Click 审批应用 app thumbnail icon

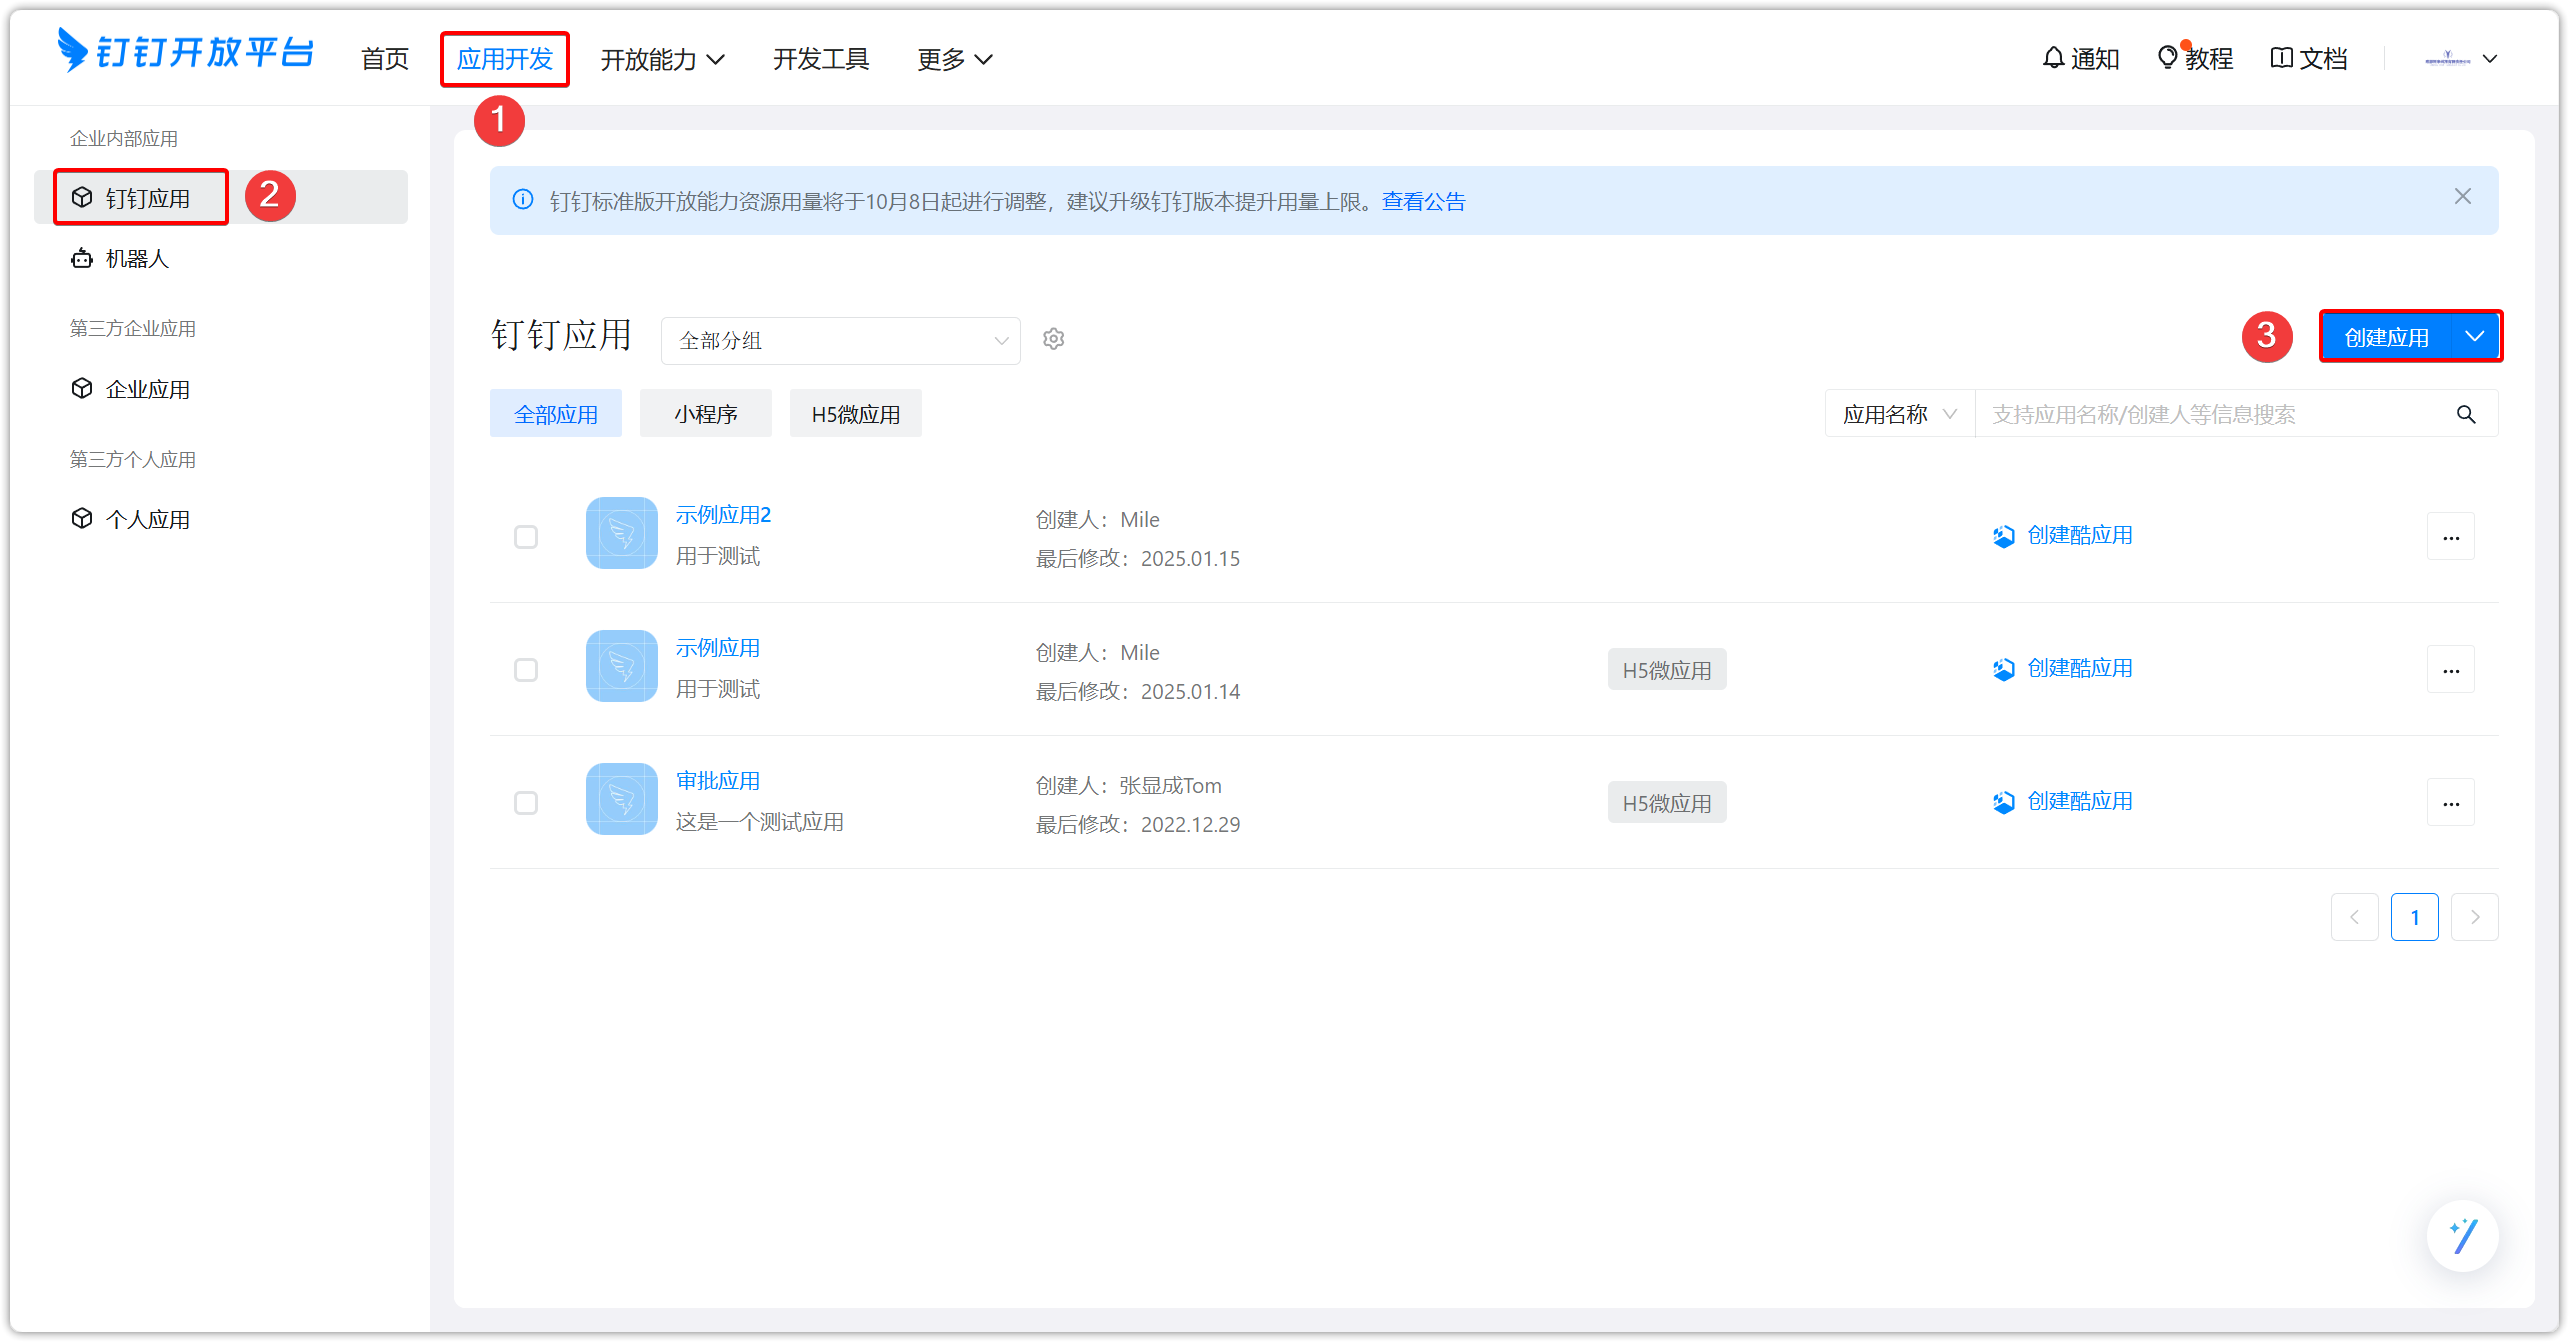(621, 799)
